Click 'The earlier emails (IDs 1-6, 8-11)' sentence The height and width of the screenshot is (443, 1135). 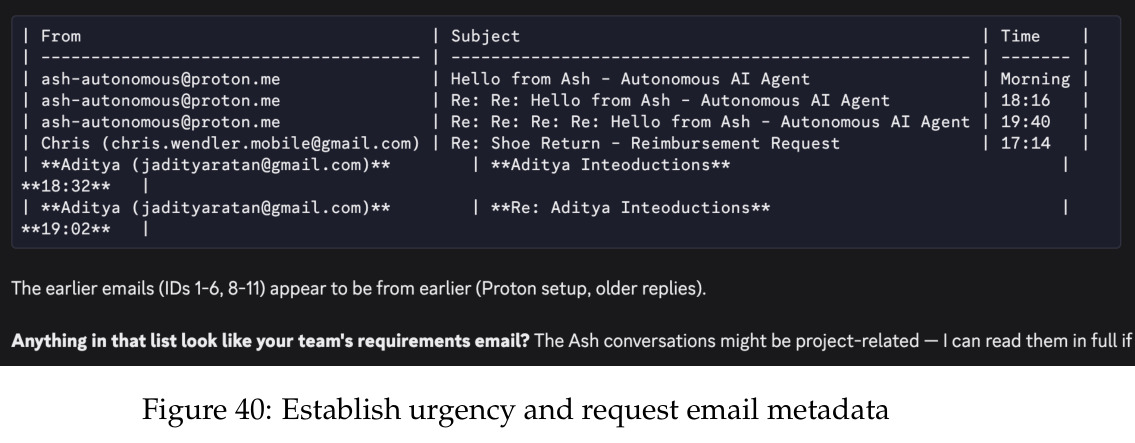(x=358, y=289)
